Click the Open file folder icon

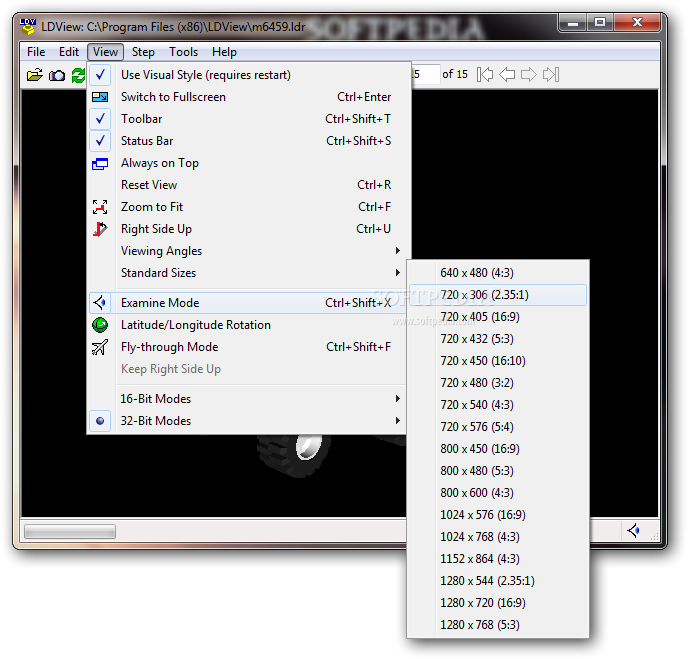click(x=35, y=75)
